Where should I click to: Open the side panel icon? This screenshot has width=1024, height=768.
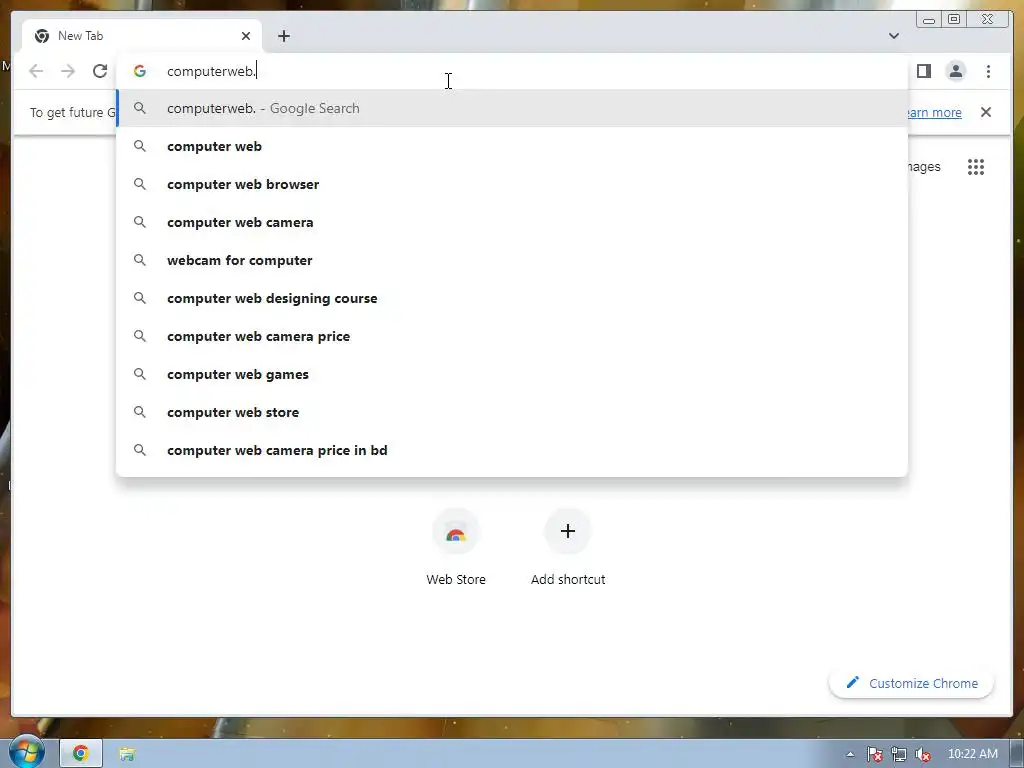click(923, 71)
